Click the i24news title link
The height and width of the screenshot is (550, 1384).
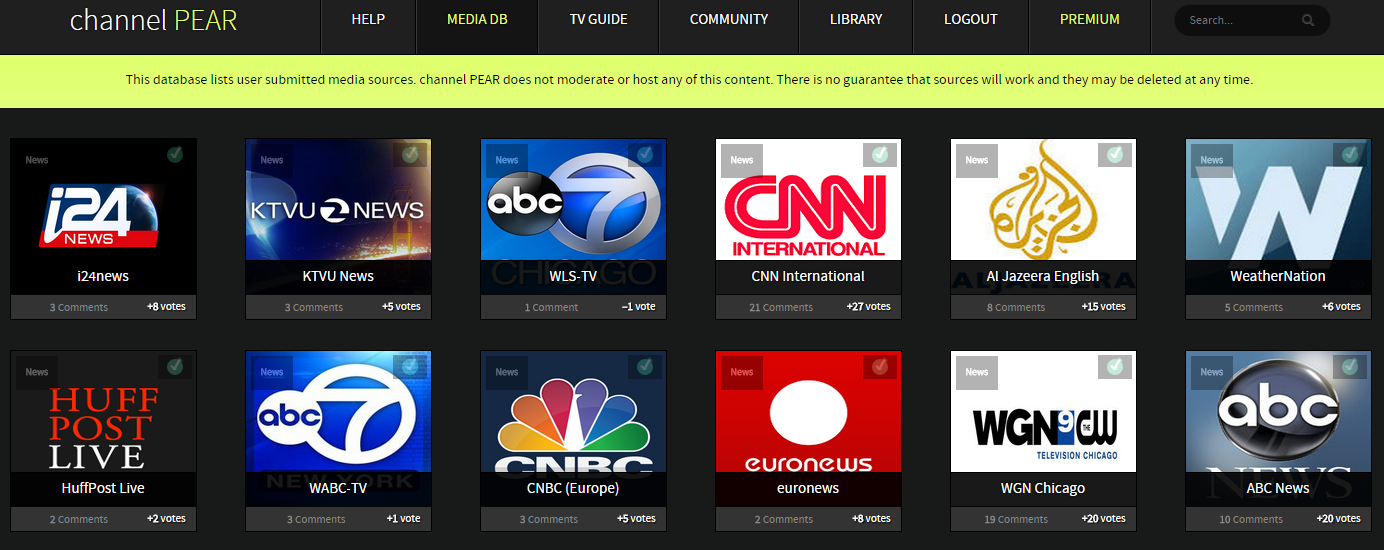coord(103,276)
